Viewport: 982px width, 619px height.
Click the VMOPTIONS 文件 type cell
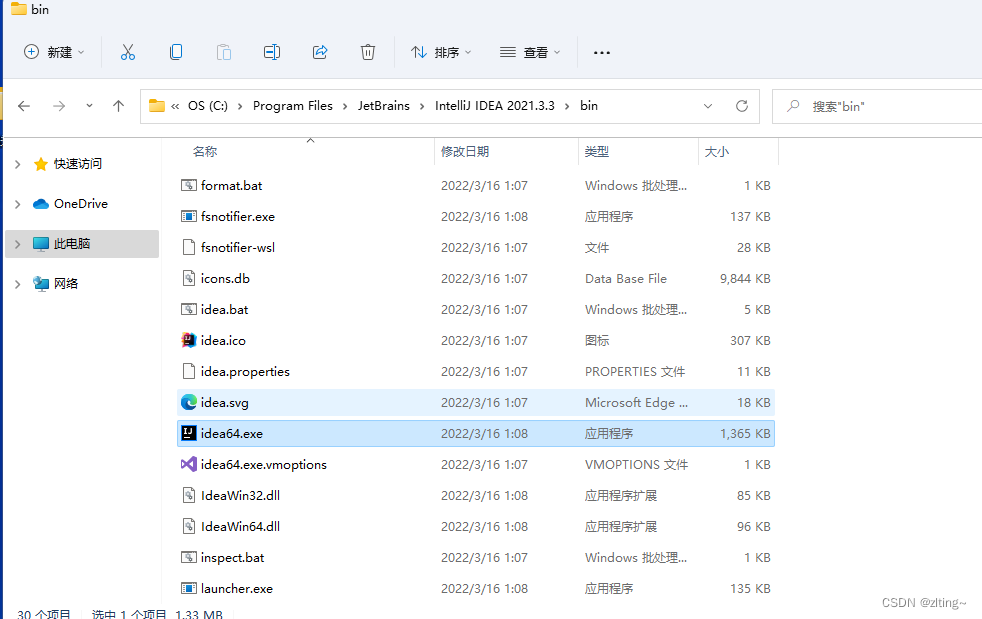[636, 464]
